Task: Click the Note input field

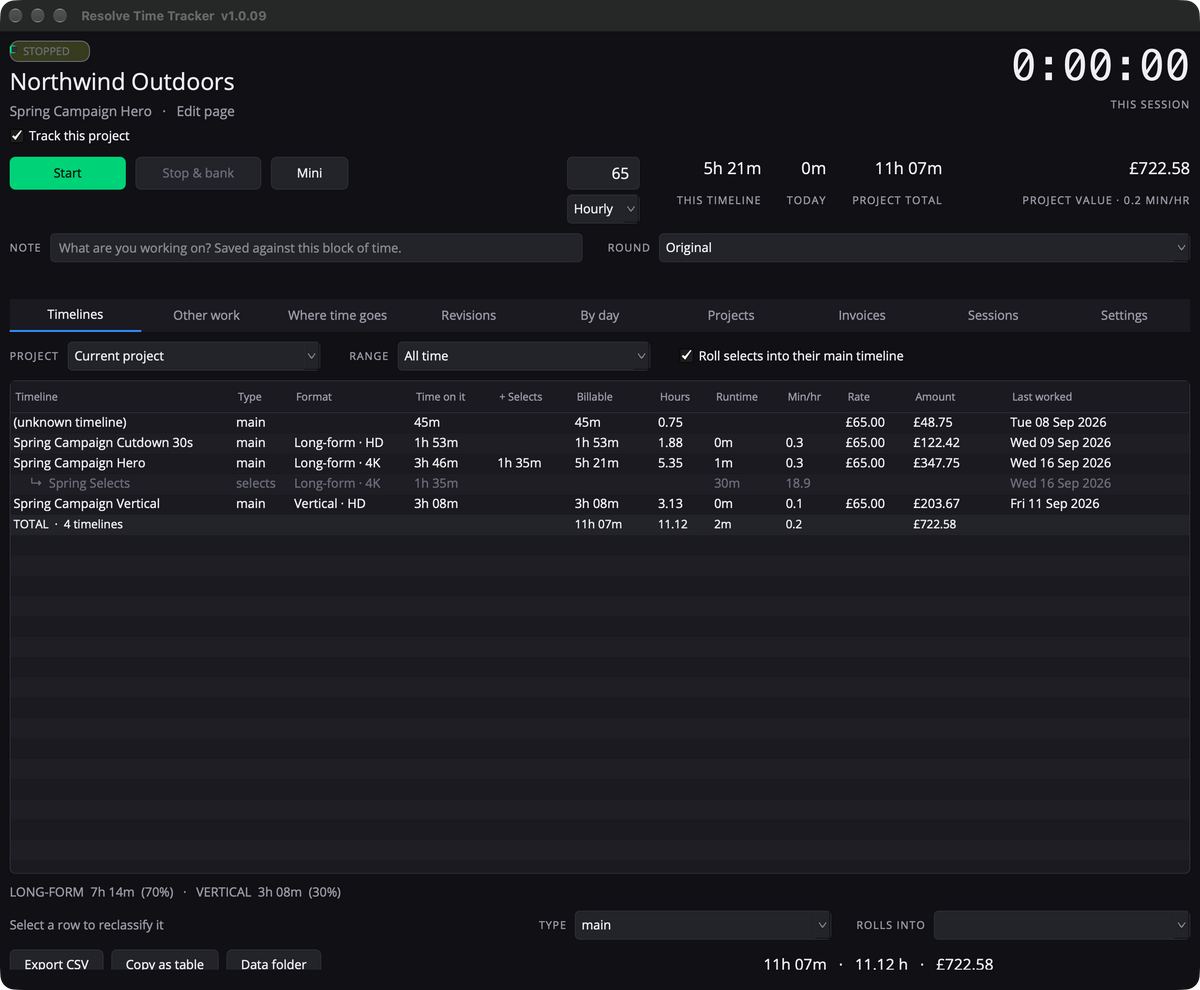Action: [x=316, y=248]
